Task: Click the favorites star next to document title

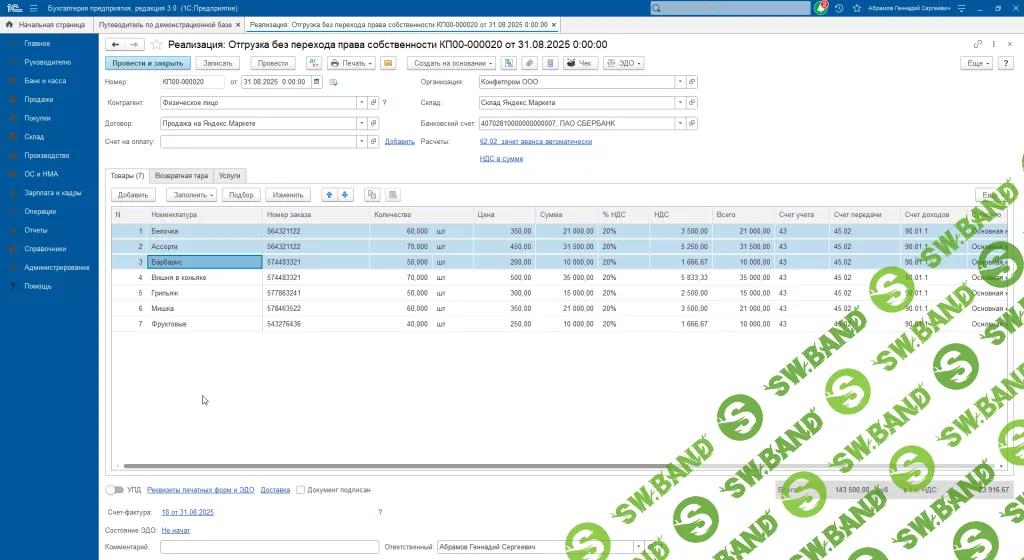Action: tap(157, 45)
